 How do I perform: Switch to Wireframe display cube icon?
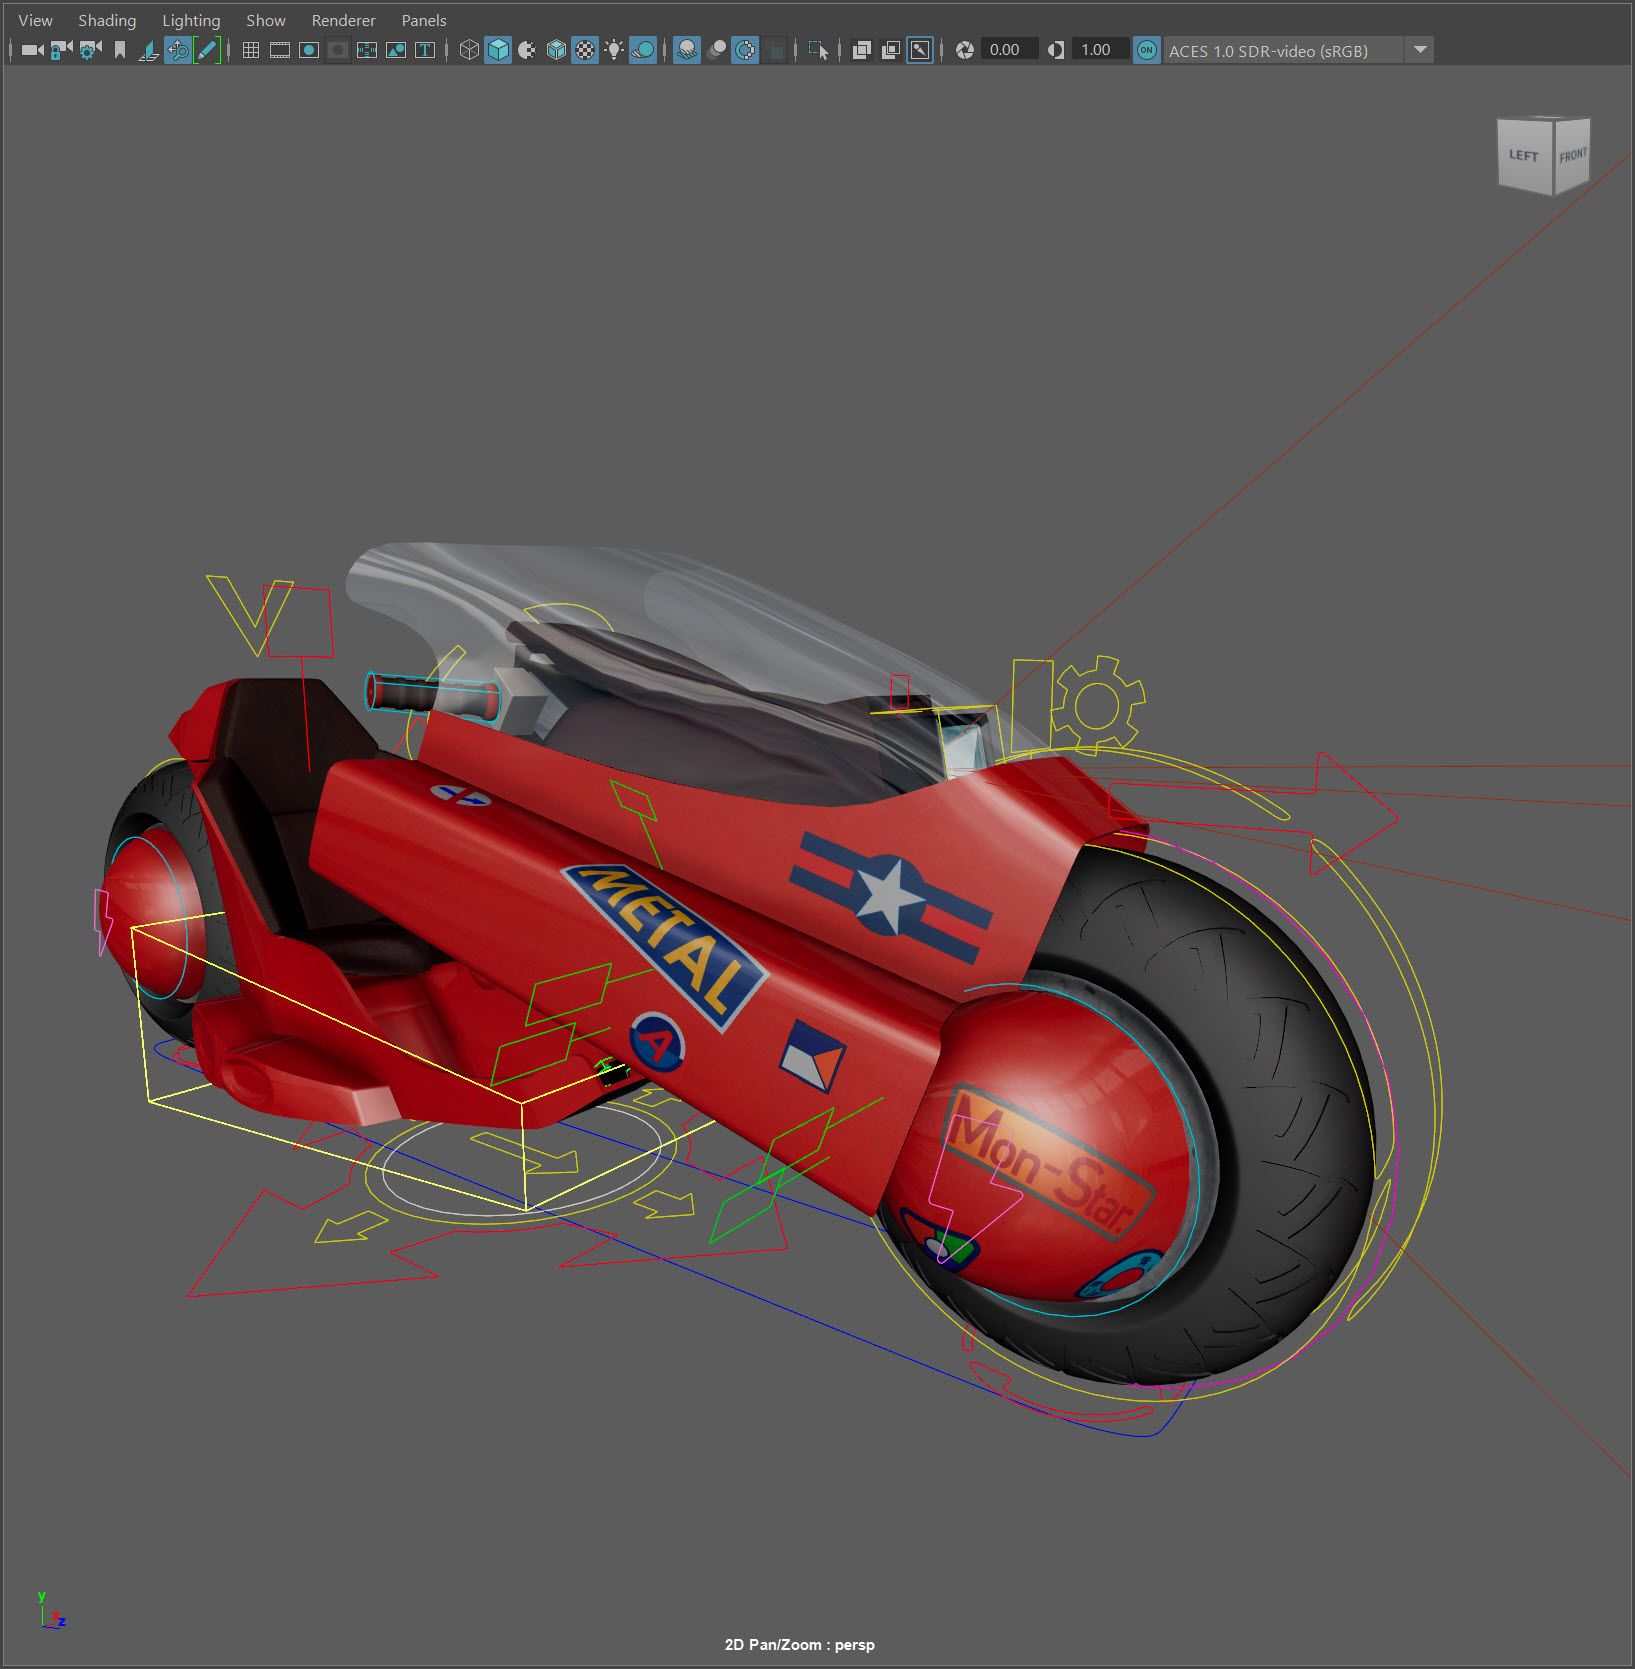coord(468,50)
